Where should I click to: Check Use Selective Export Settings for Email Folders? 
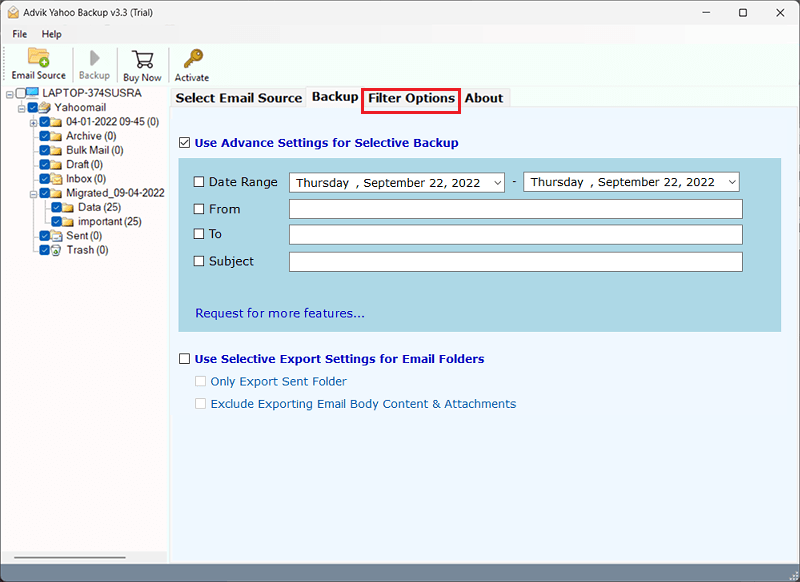[x=185, y=359]
